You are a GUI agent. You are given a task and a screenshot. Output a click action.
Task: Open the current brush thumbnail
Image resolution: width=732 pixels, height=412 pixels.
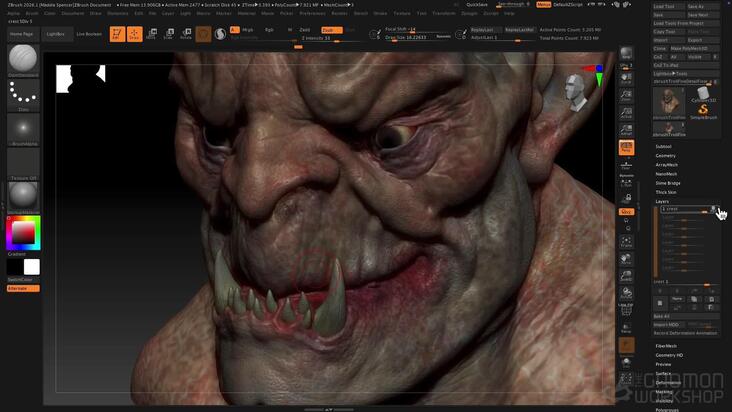point(23,60)
